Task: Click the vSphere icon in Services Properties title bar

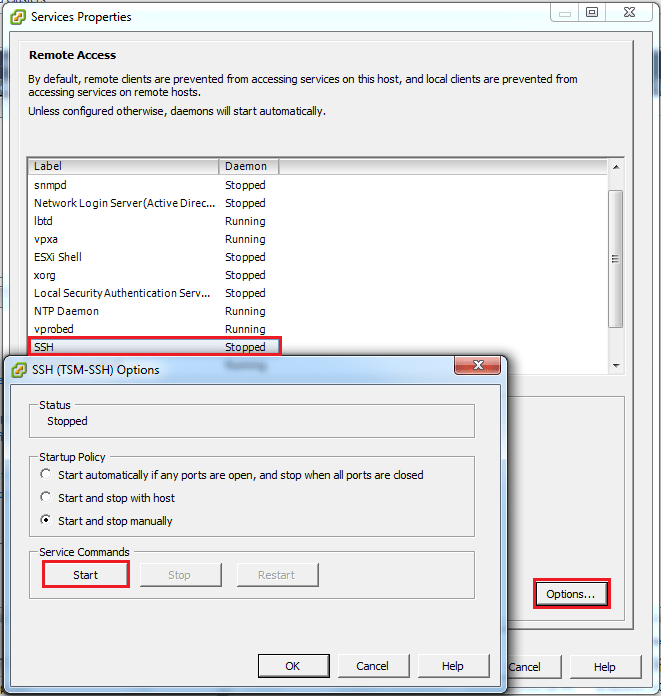Action: 18,17
